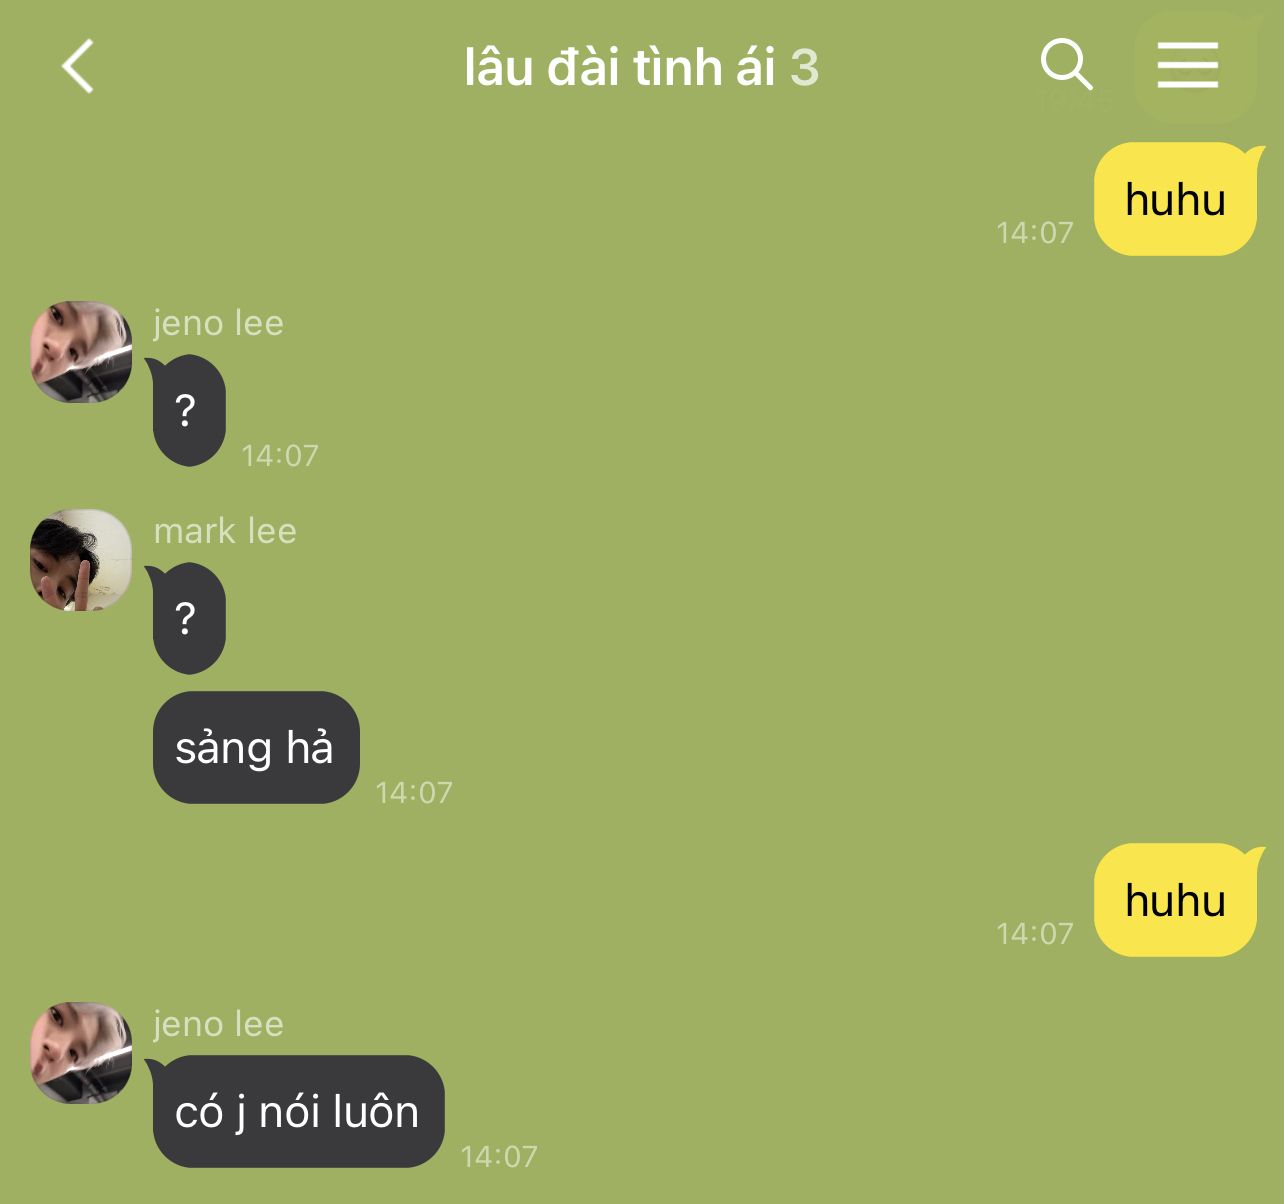Open jeno lee's avatar beside có j nói luôn
Image resolution: width=1284 pixels, height=1204 pixels.
[x=81, y=1053]
